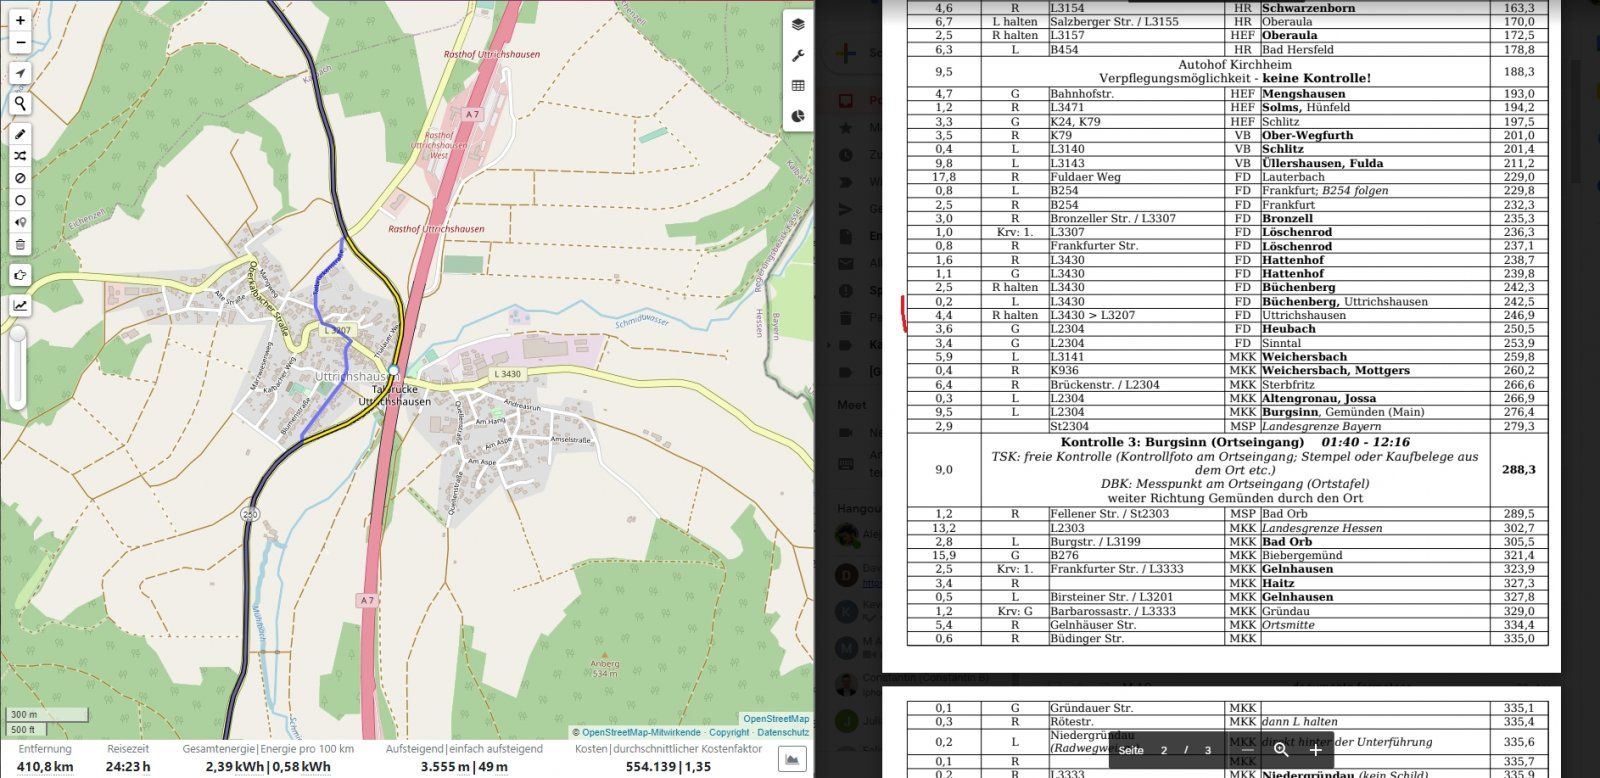The width and height of the screenshot is (1600, 778).
Task: Expand the wrench profile settings panel
Action: pos(797,56)
